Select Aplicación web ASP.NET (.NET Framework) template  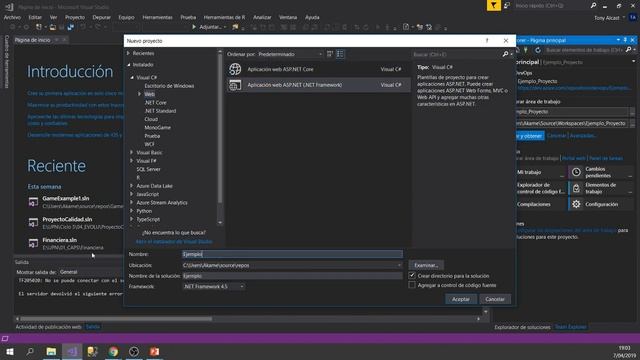[x=319, y=85]
